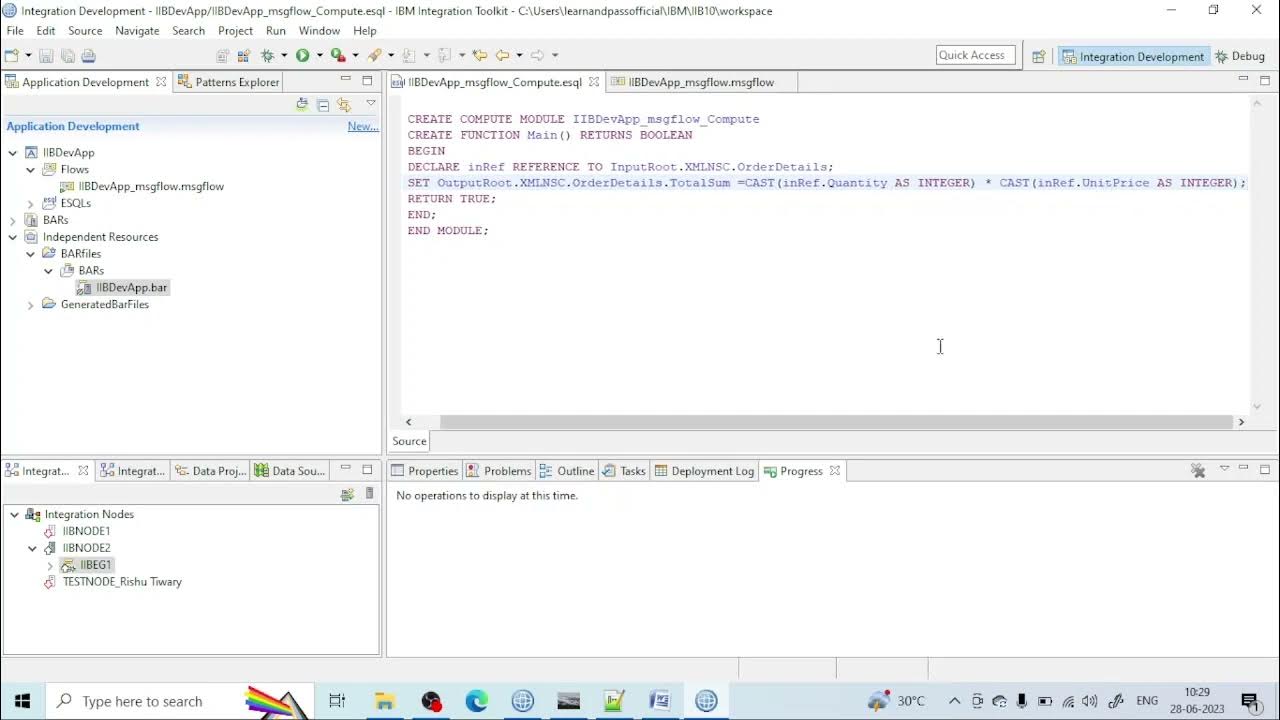Collapse the Flows folder
This screenshot has width=1280, height=720.
pyautogui.click(x=31, y=170)
